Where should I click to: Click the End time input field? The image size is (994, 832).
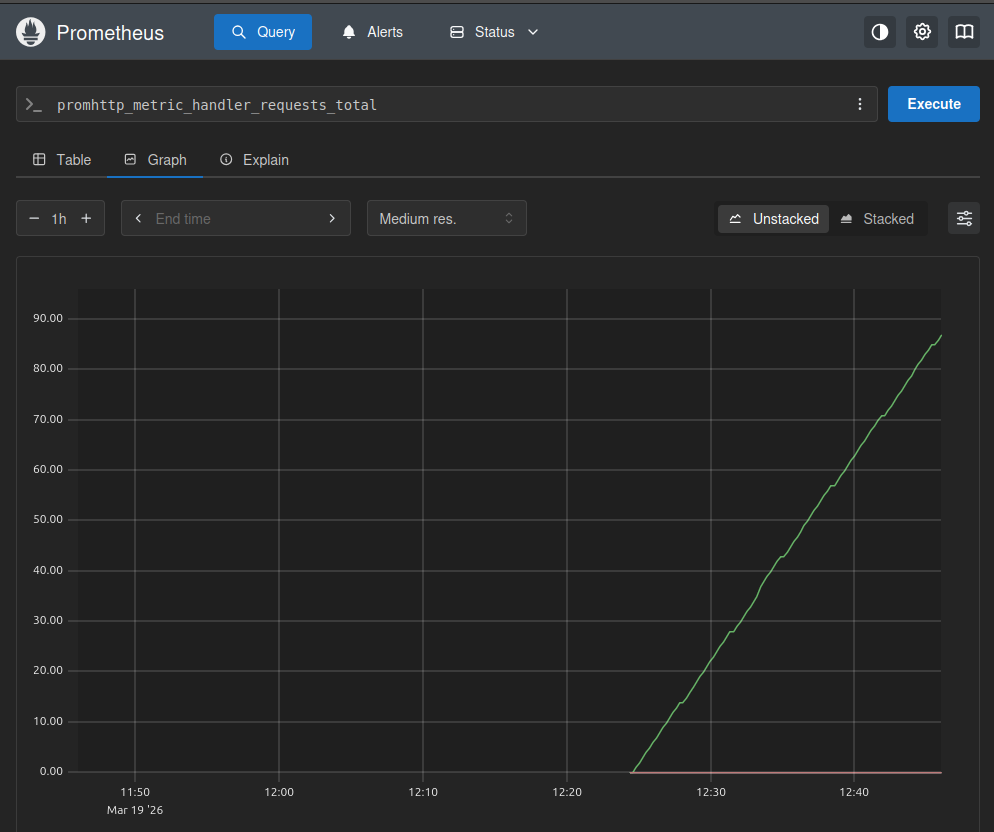[x=235, y=218]
